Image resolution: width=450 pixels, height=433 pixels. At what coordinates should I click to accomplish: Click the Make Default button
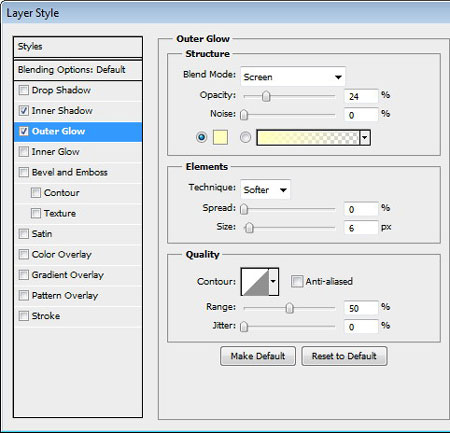click(258, 356)
